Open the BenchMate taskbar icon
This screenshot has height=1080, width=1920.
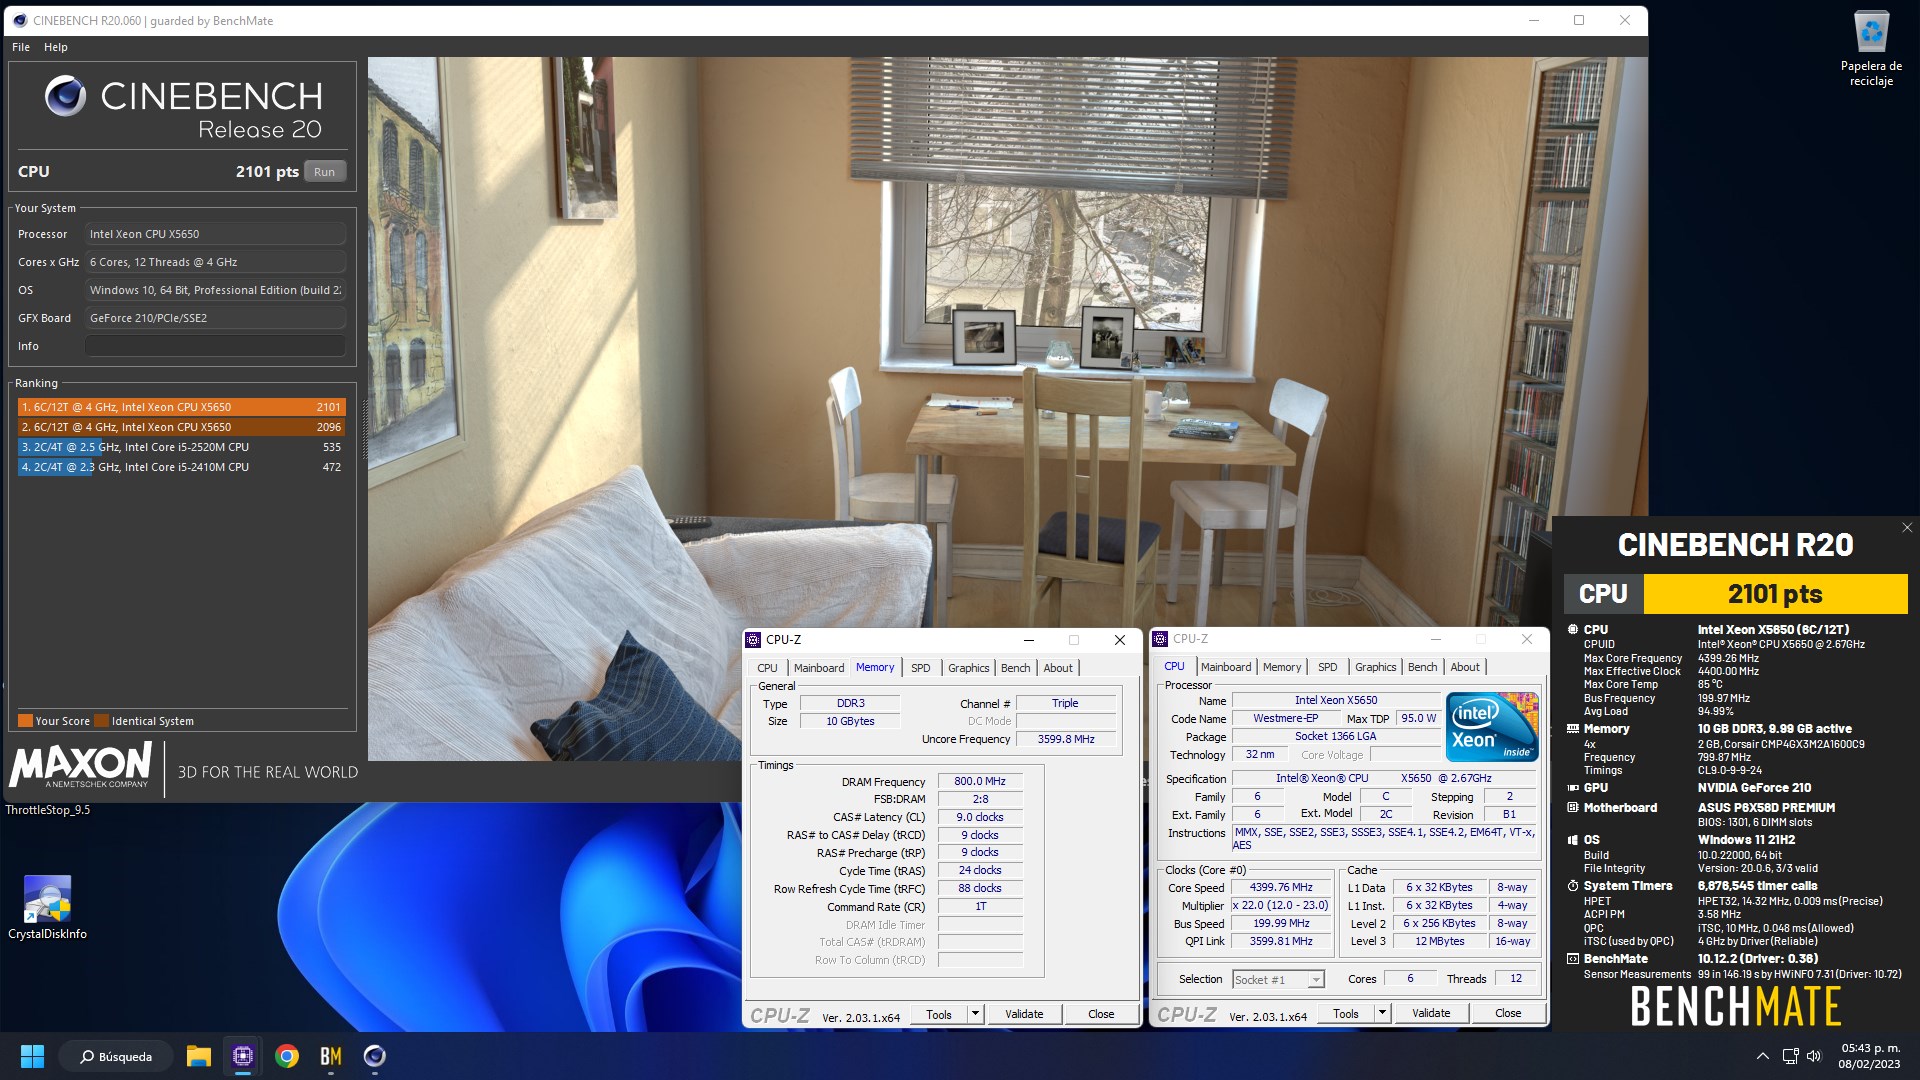(x=331, y=1056)
